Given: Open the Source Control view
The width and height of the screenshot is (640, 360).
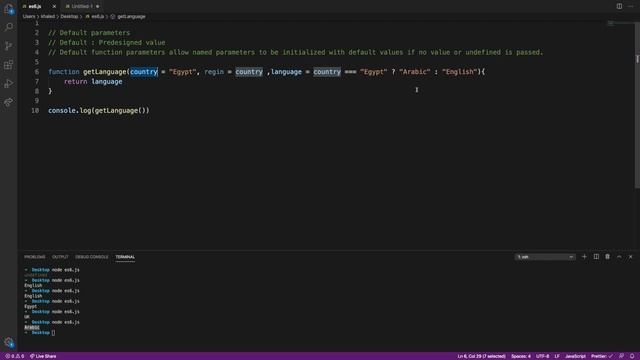Looking at the screenshot, I should coord(9,46).
